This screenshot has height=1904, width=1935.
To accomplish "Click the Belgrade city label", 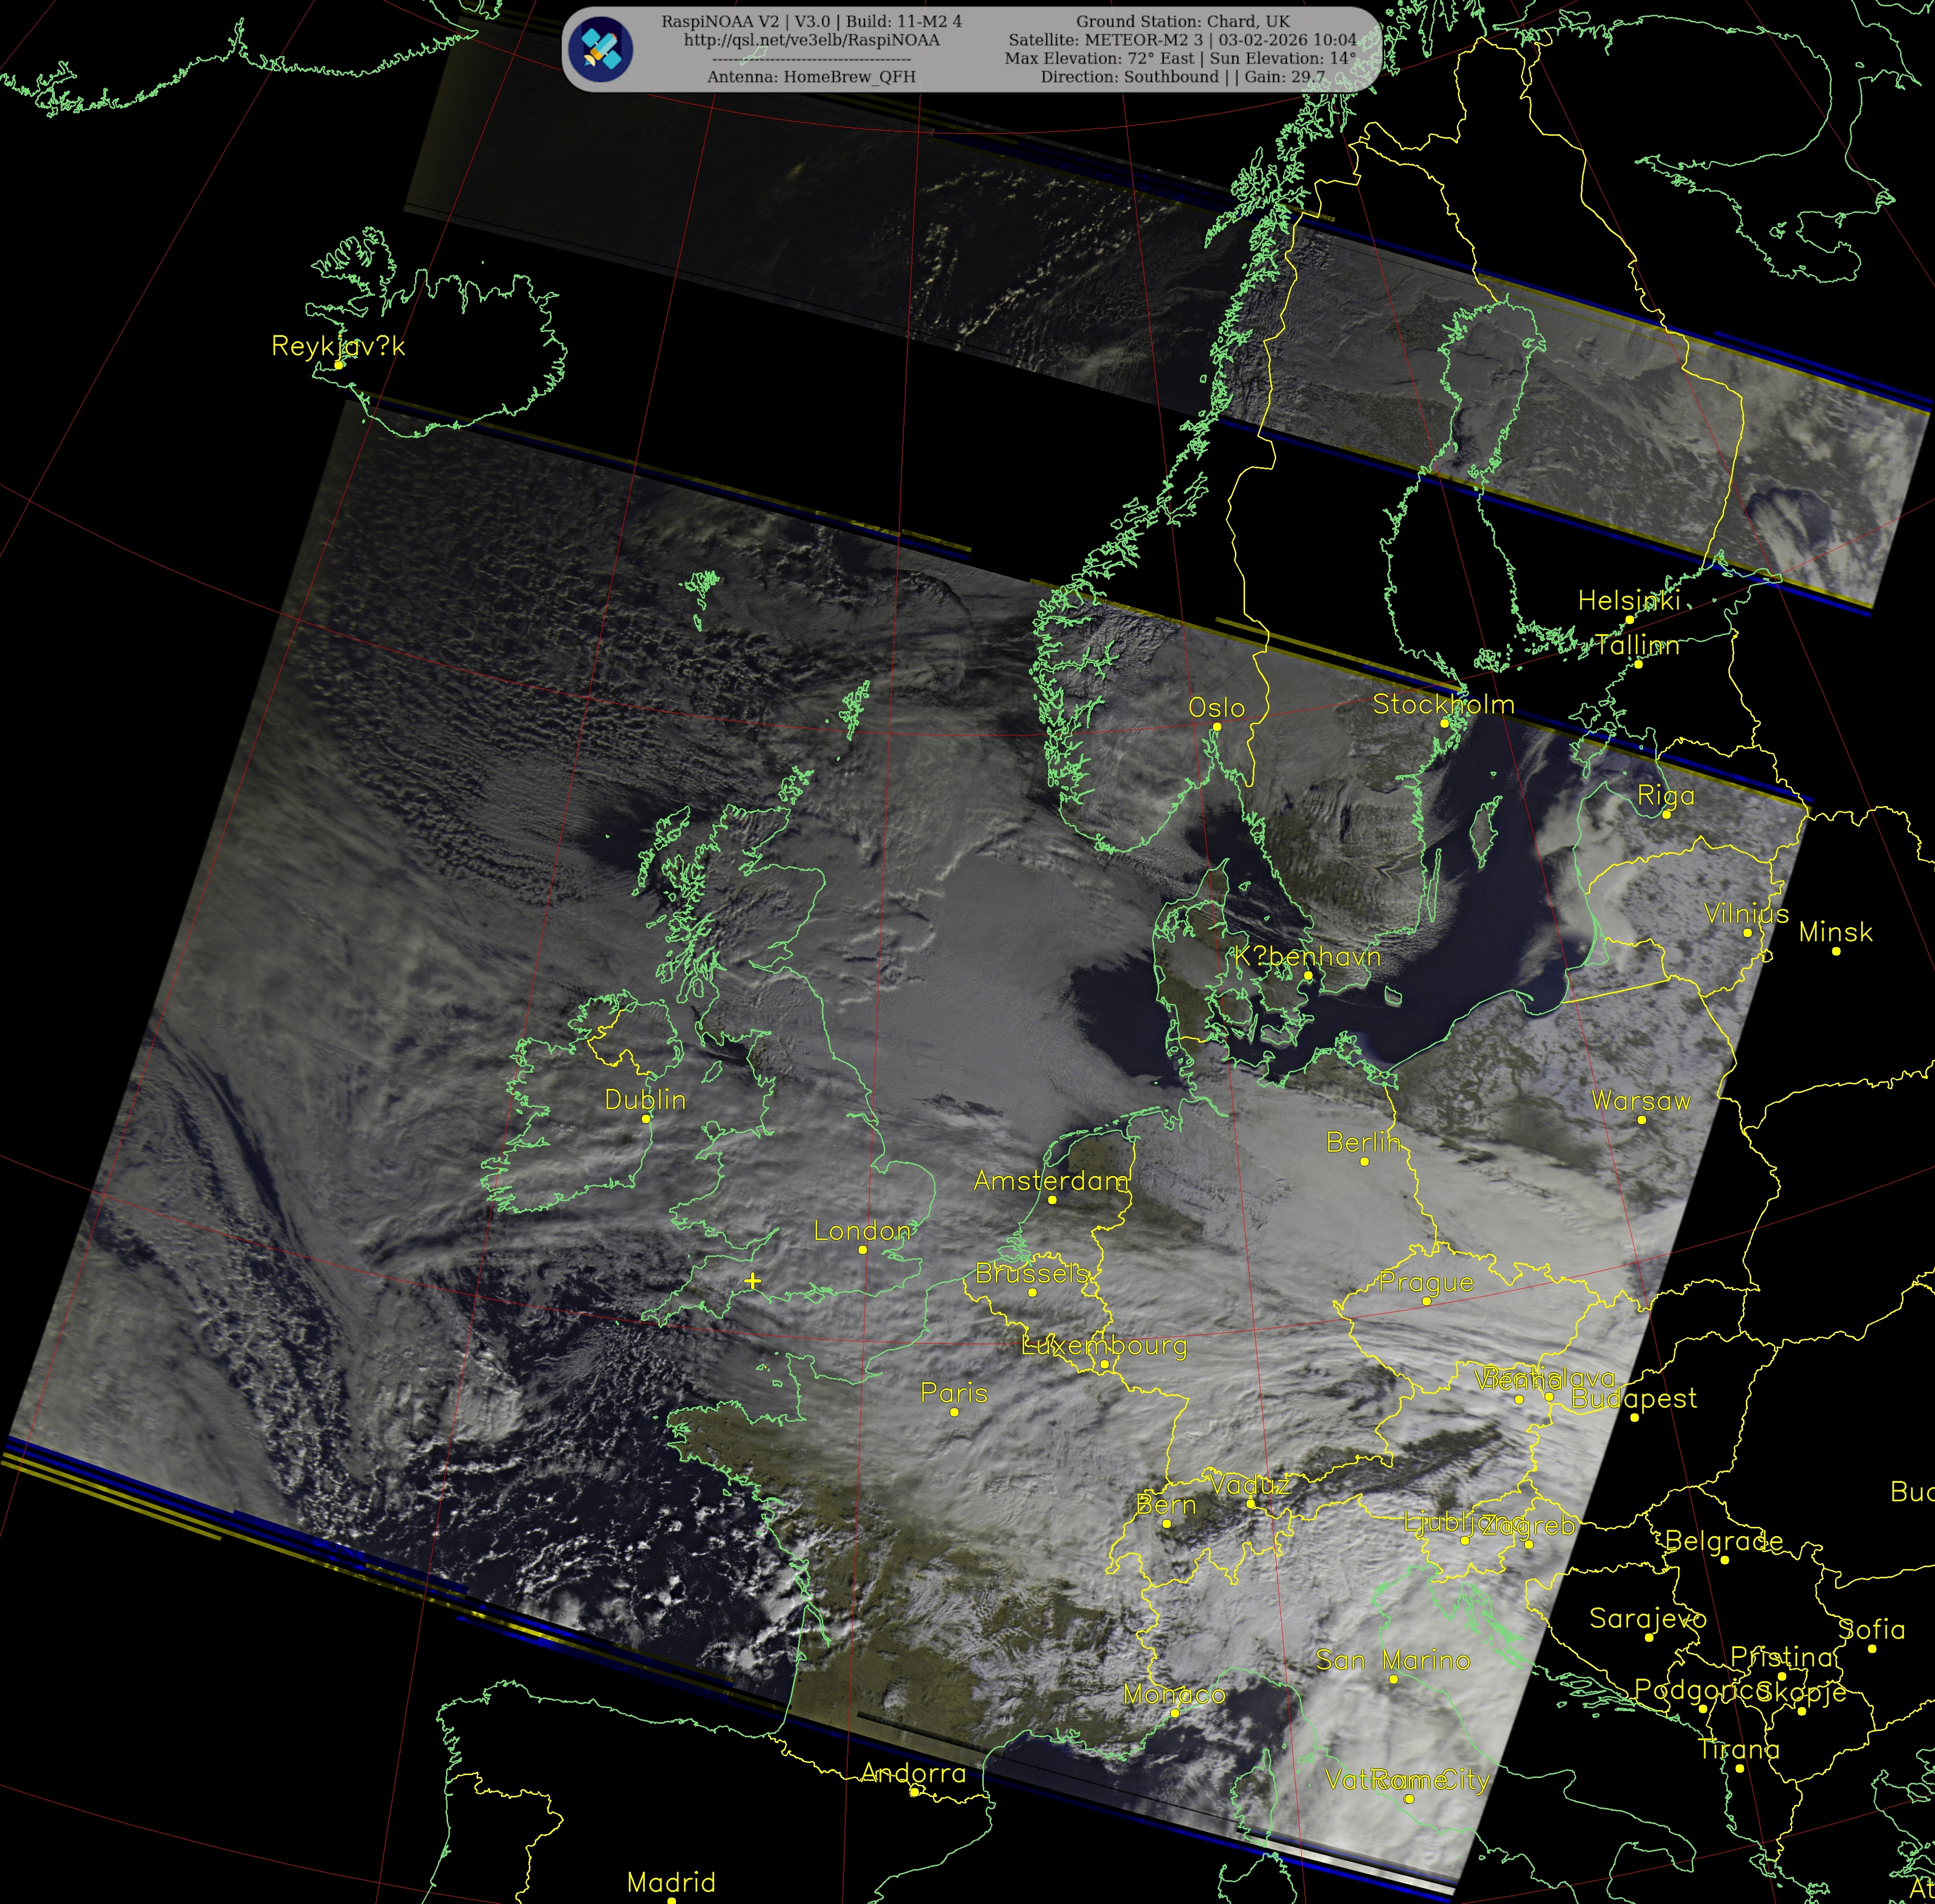I will point(1723,1541).
